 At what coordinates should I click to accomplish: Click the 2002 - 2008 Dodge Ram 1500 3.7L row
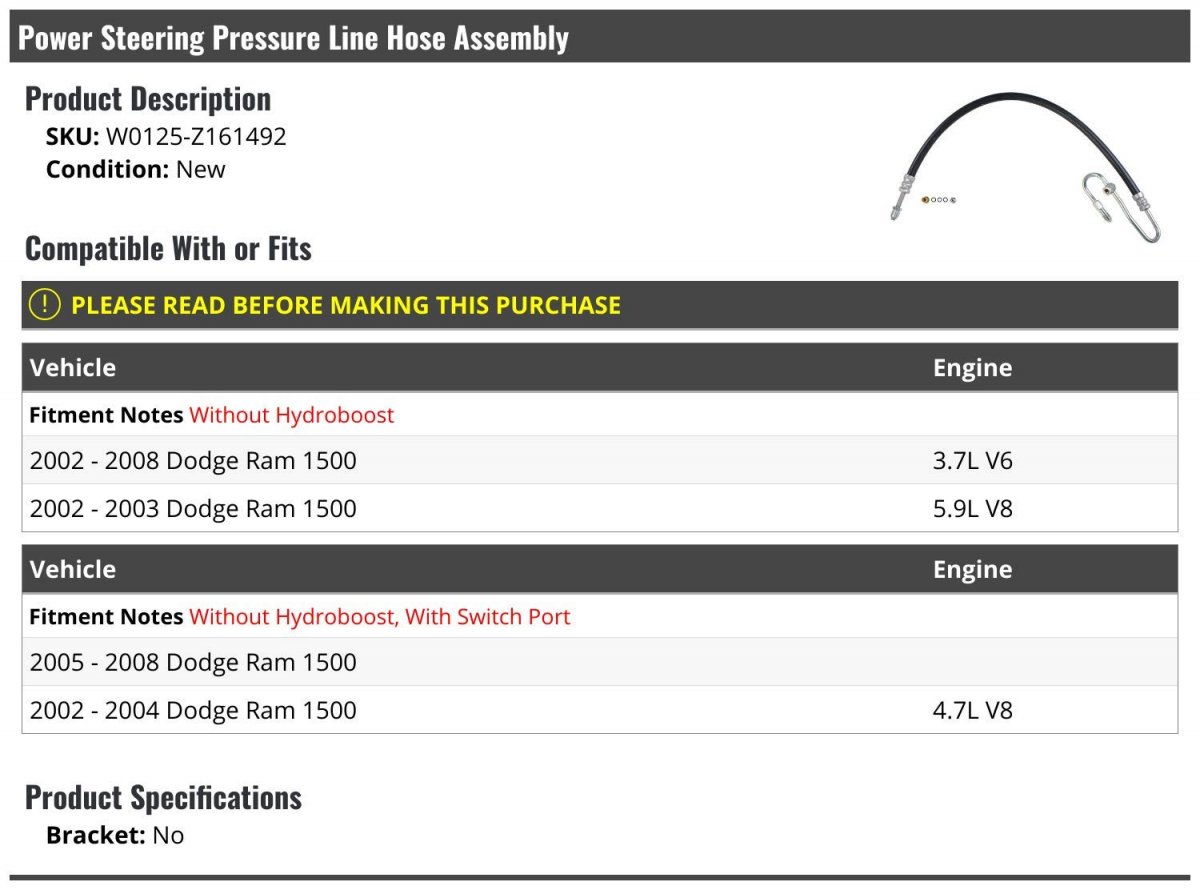click(600, 461)
